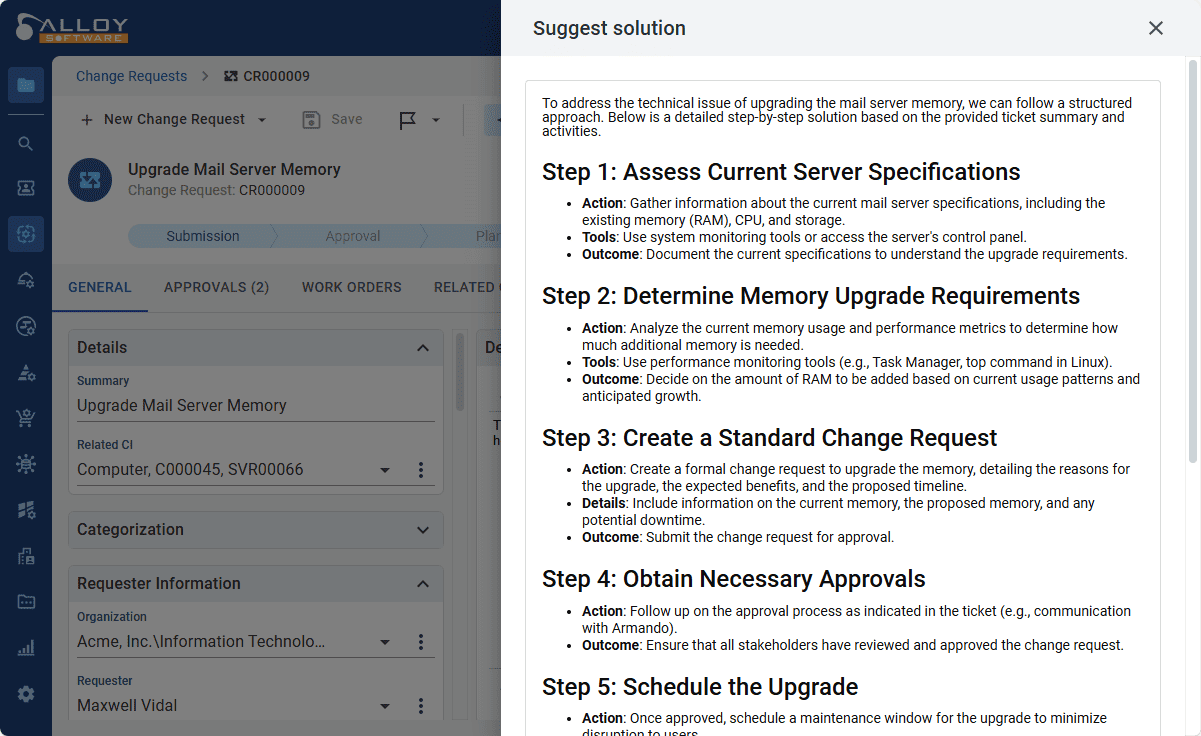1201x736 pixels.
Task: Click the CR000009 breadcrumb icon
Action: [x=231, y=76]
